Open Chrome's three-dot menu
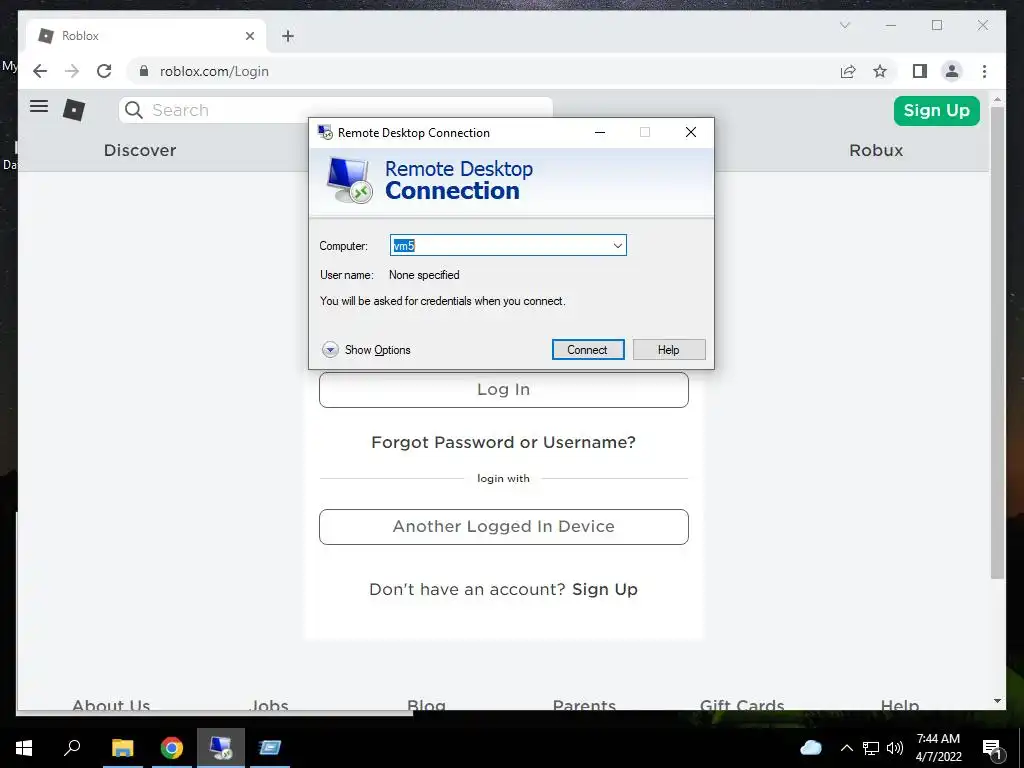 [984, 71]
